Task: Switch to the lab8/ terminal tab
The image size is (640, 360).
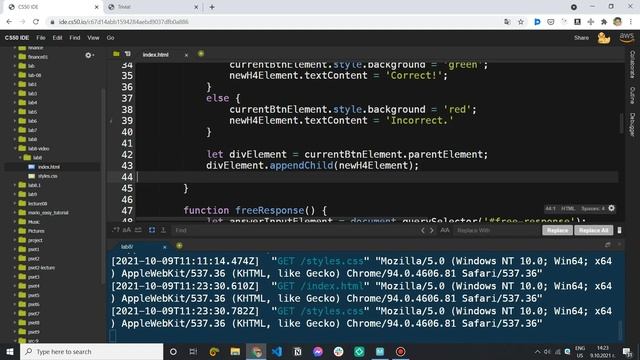Action: click(127, 247)
